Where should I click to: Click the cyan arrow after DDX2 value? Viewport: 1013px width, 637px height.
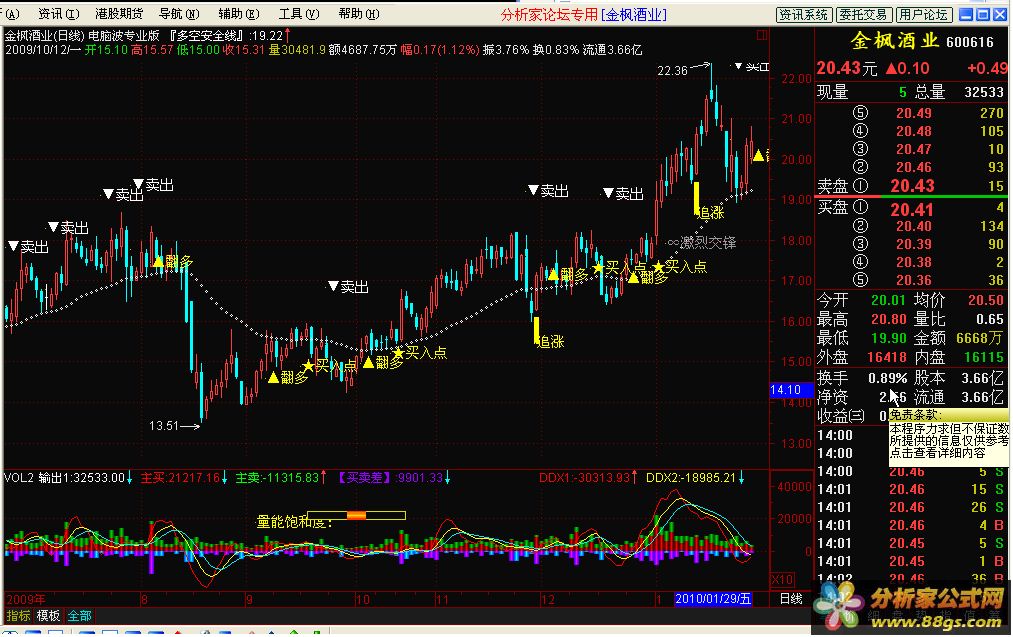pos(741,477)
